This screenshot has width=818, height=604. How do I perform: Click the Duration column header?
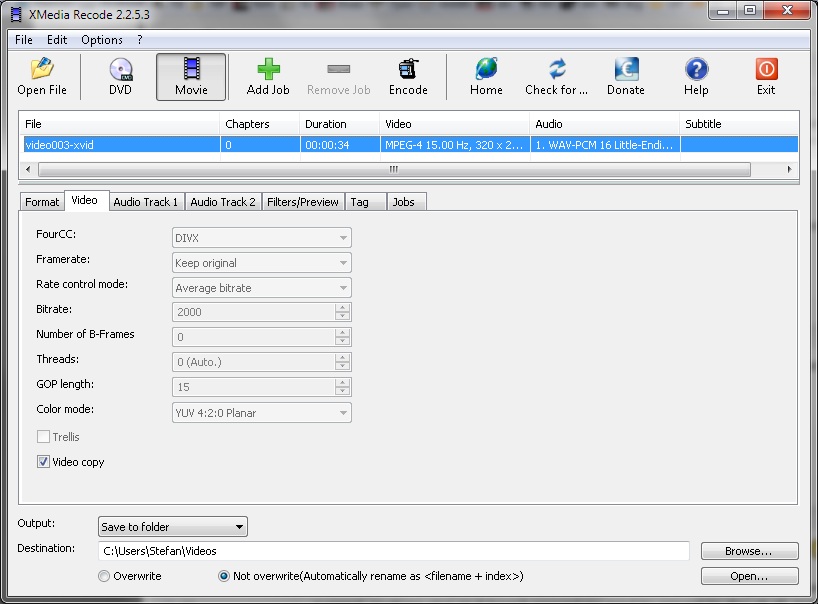[x=340, y=124]
